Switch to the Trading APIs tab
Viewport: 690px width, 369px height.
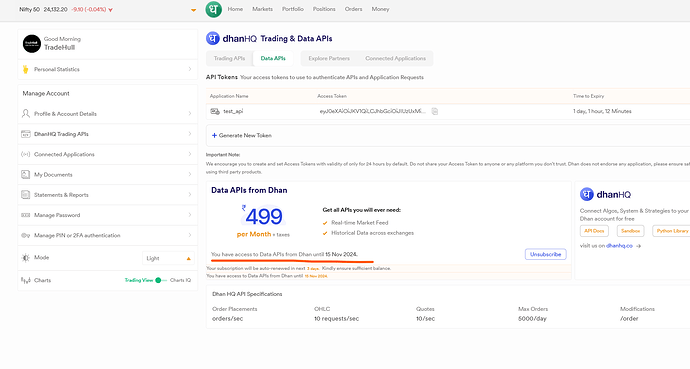click(229, 58)
